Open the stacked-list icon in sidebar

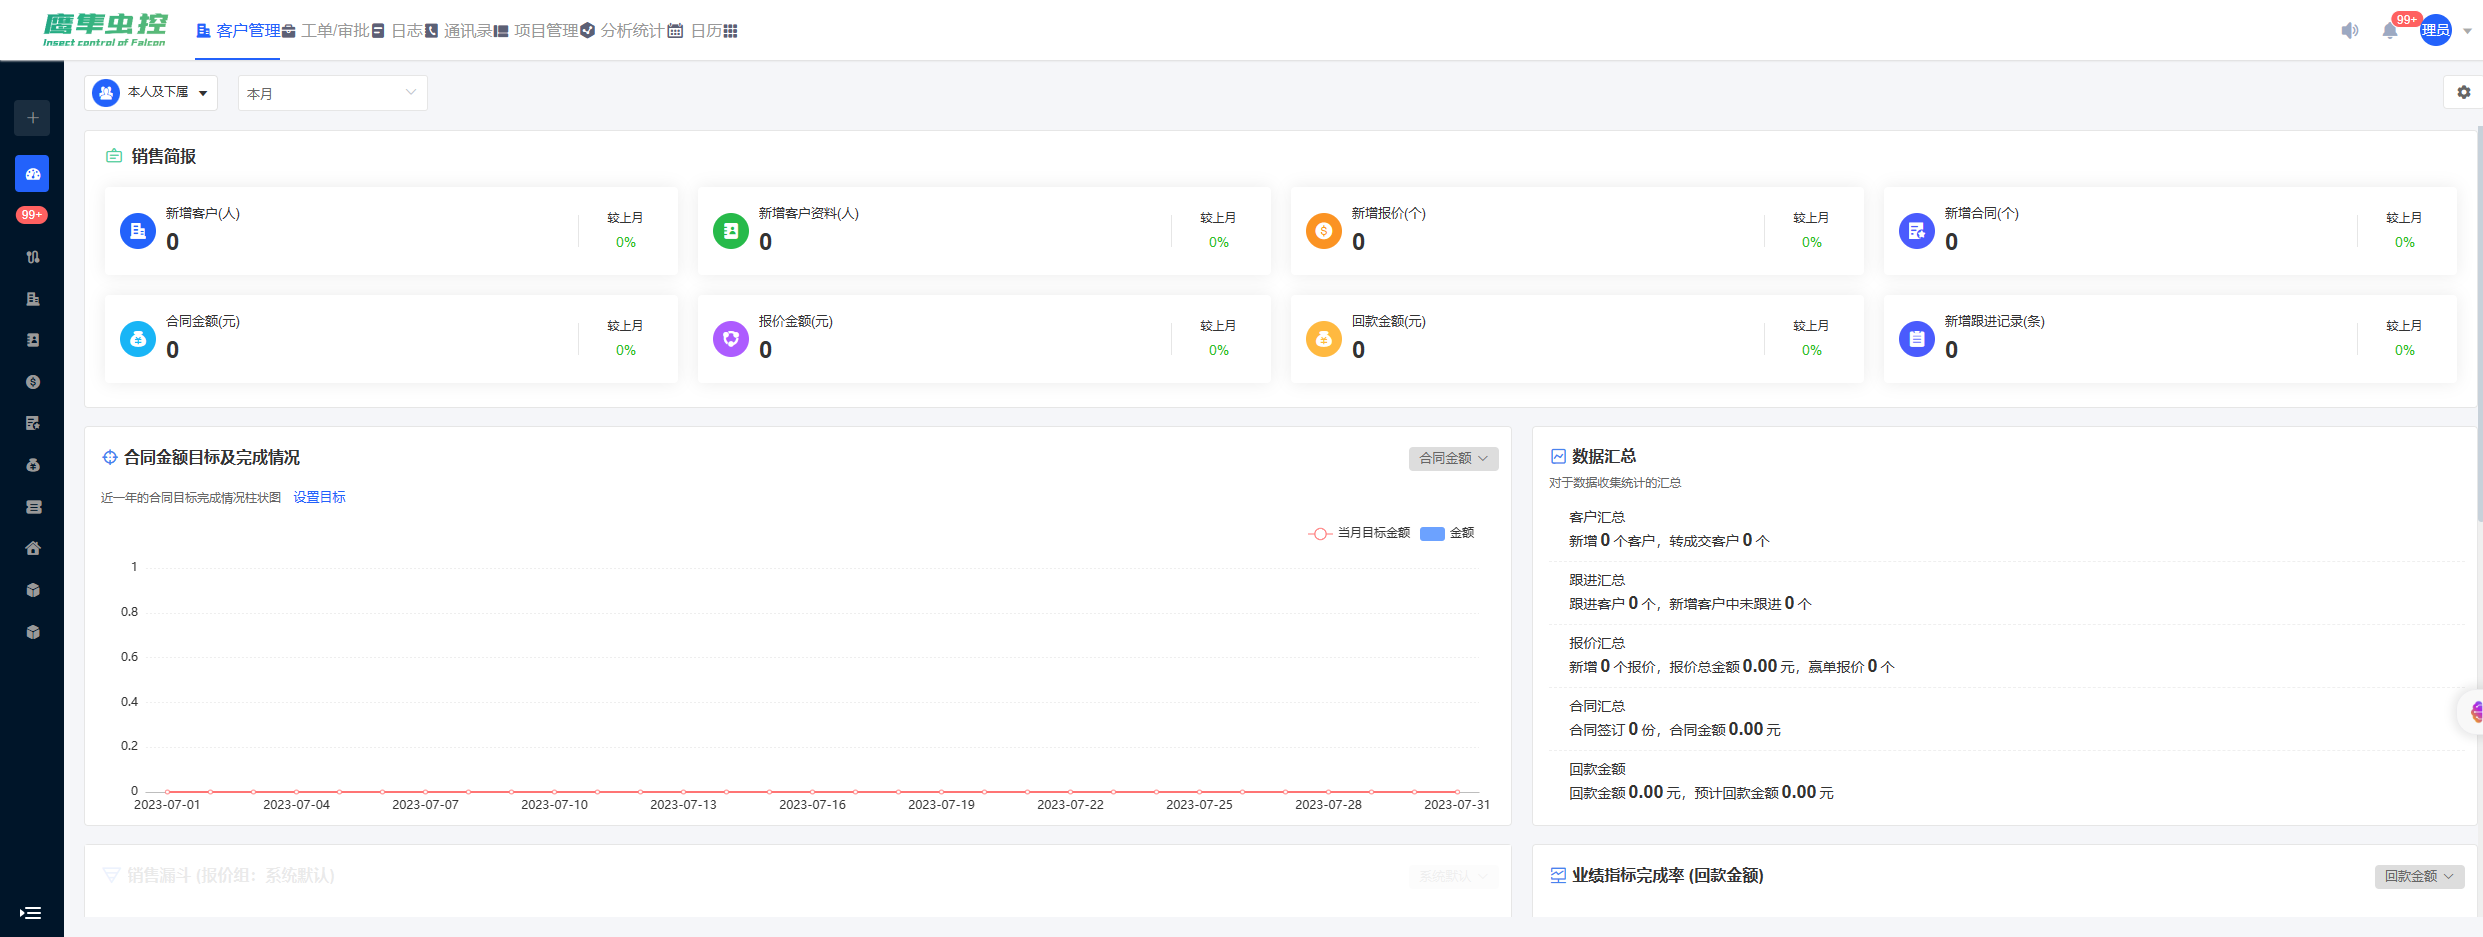point(32,507)
